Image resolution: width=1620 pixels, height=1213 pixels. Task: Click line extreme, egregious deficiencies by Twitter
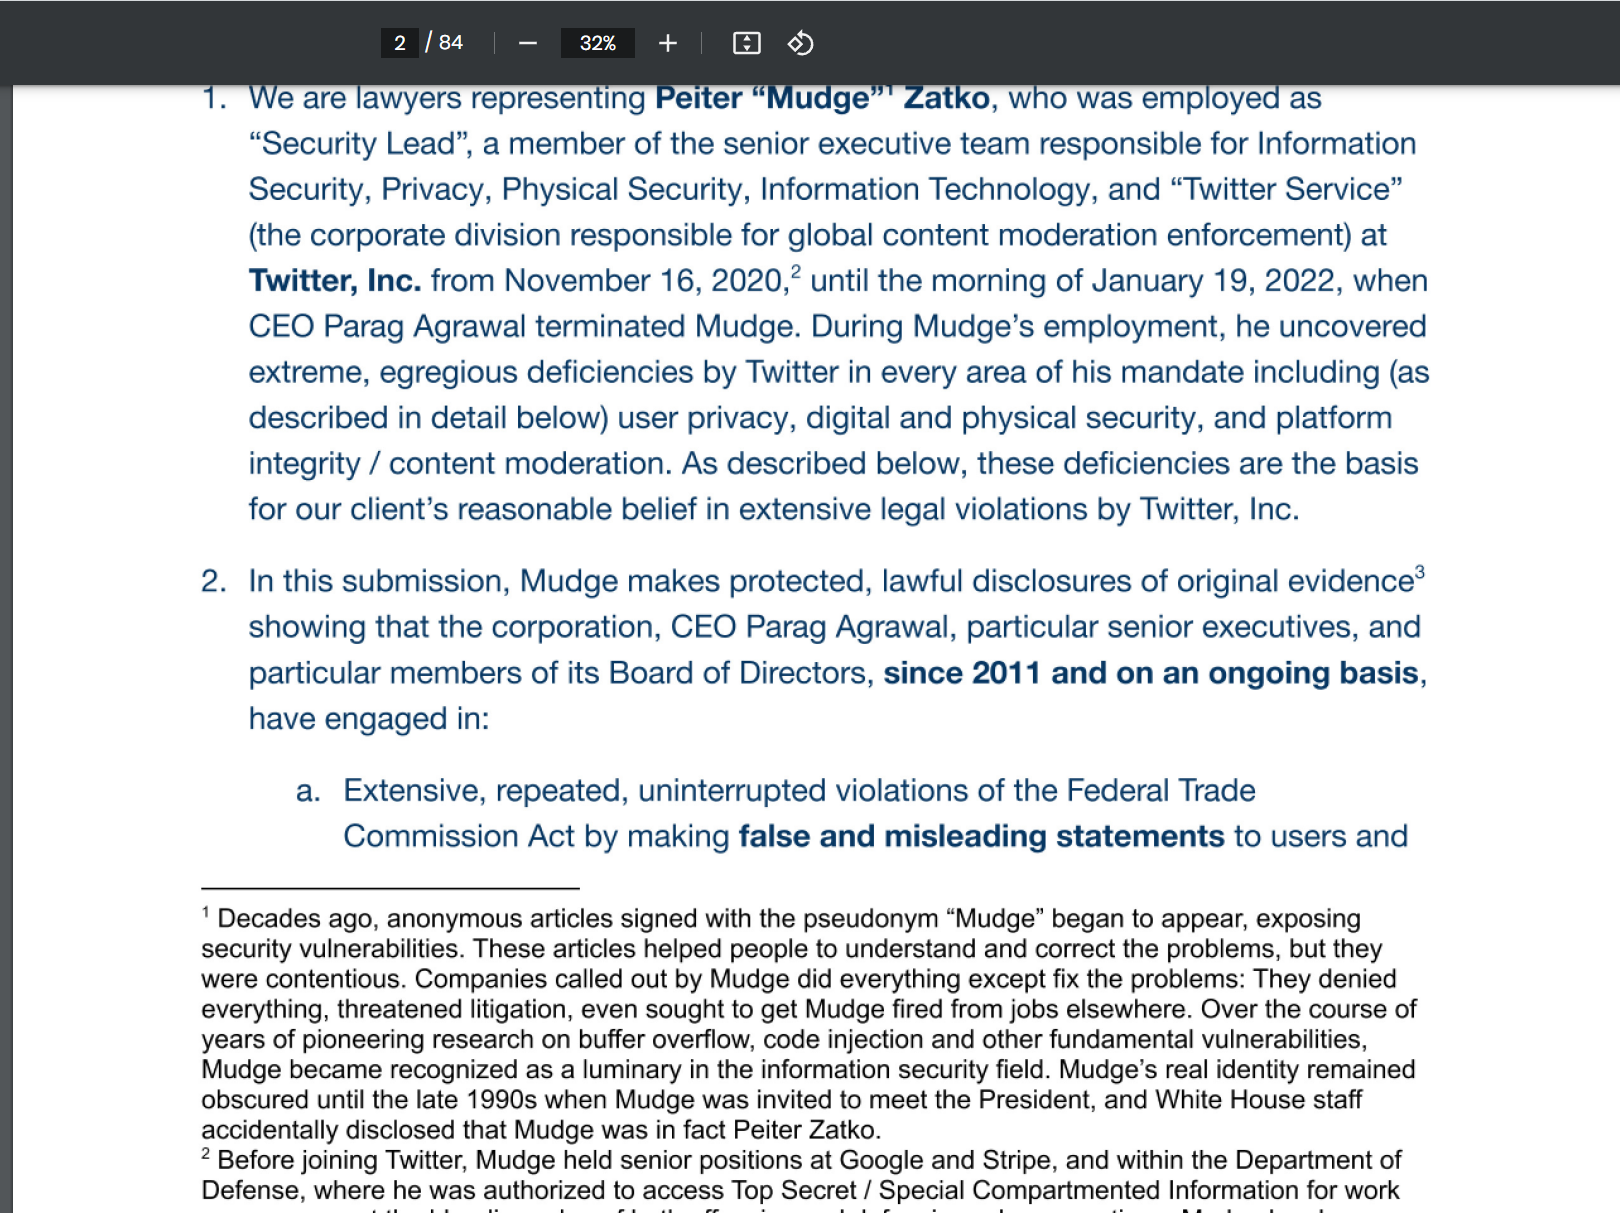pos(839,373)
